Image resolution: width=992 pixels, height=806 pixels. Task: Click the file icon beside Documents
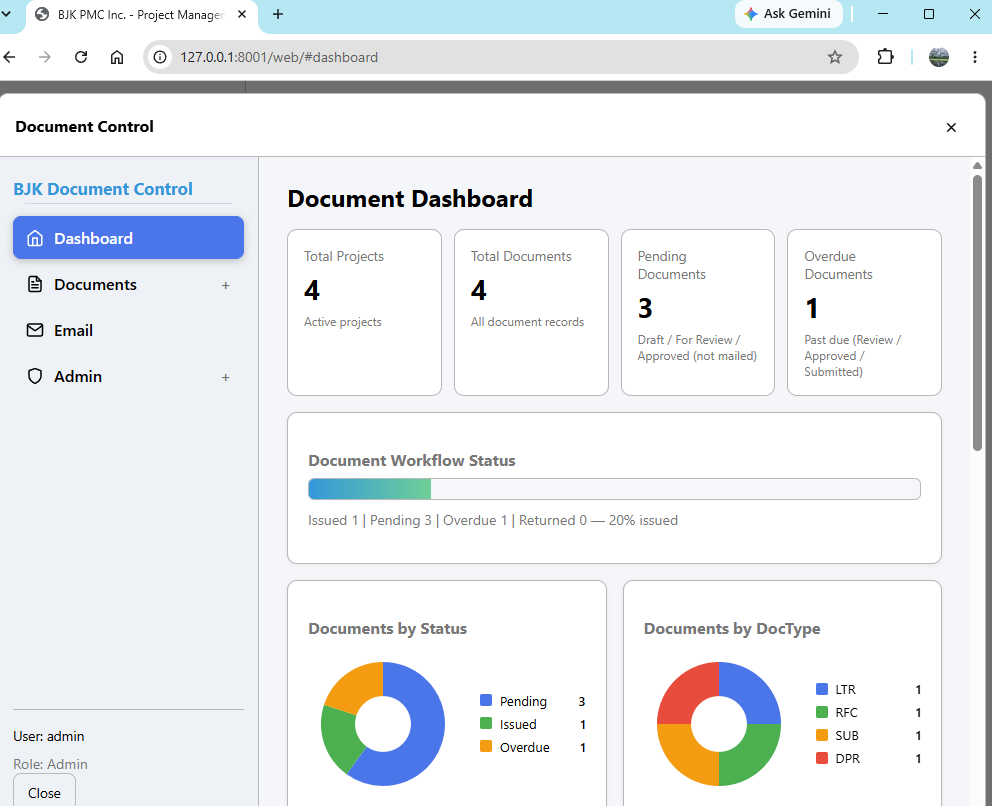pyautogui.click(x=35, y=285)
